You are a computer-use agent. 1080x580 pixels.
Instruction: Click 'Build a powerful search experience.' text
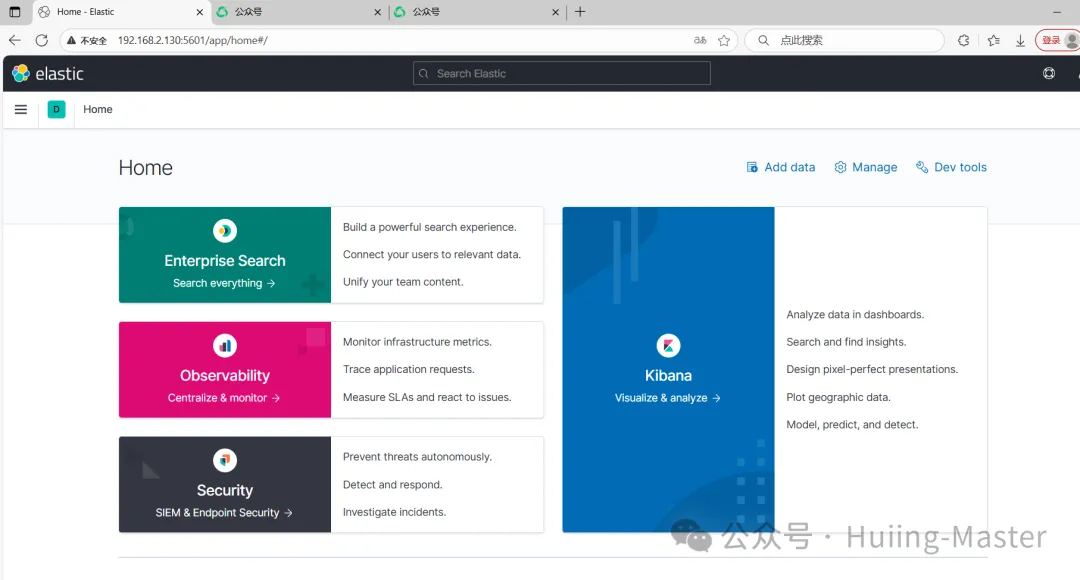(x=430, y=227)
